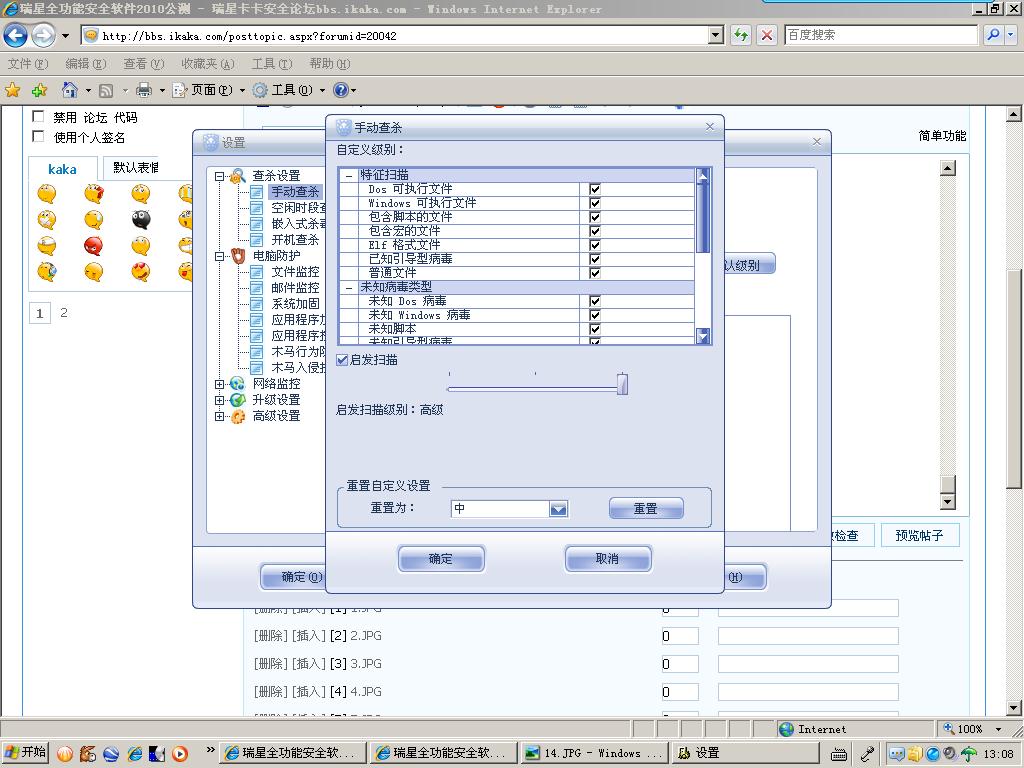Click the 高级设置 gear icon in settings tree
Viewport: 1024px width, 768px height.
click(238, 416)
